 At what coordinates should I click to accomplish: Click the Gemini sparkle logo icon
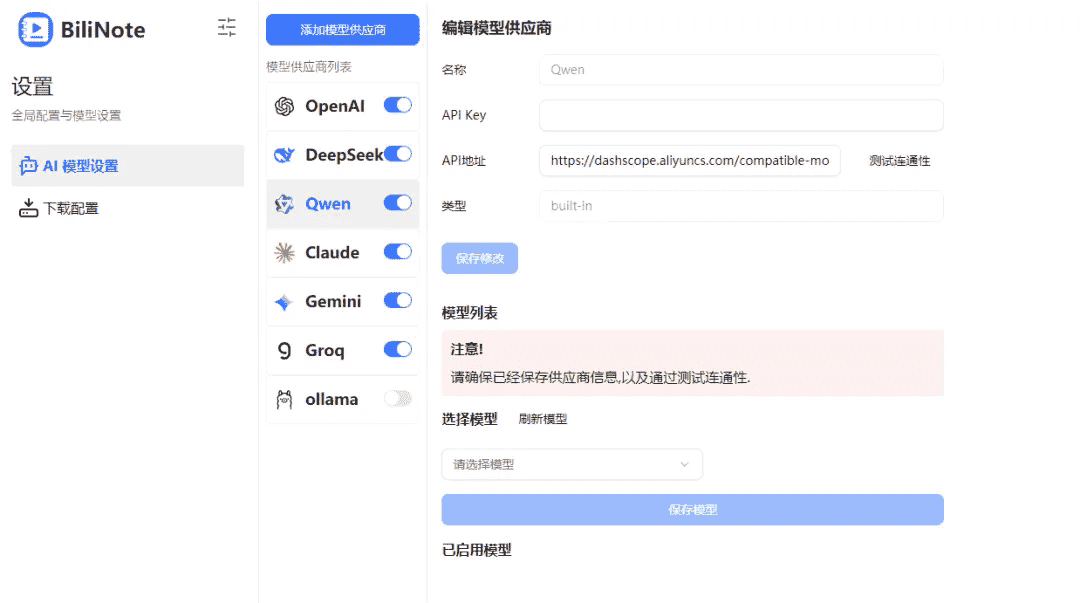[x=284, y=302]
